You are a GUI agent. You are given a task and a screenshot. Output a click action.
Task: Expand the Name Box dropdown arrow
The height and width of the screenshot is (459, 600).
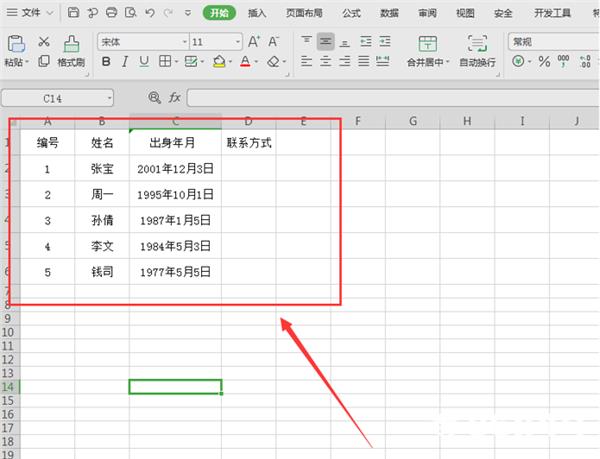pyautogui.click(x=109, y=98)
